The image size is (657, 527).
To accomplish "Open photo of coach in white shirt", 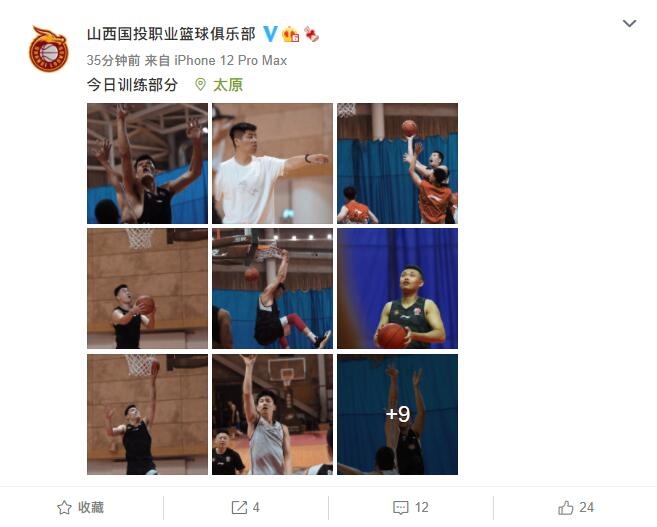I will click(x=272, y=163).
